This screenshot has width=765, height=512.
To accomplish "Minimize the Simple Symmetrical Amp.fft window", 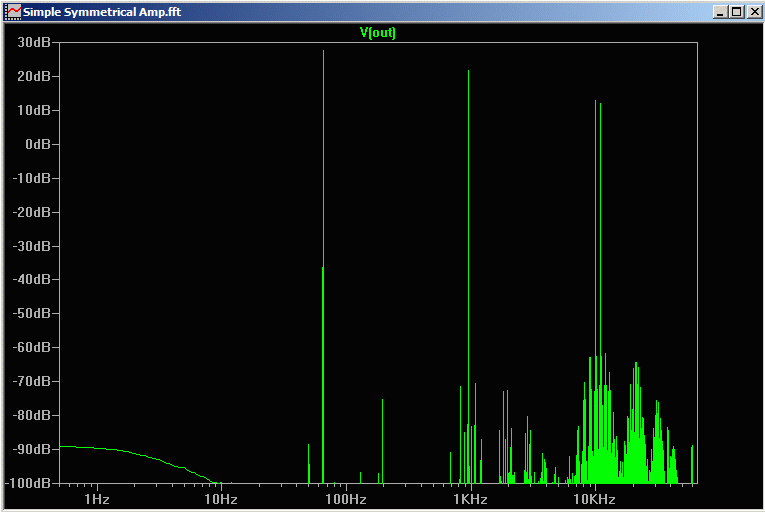I will (x=720, y=12).
